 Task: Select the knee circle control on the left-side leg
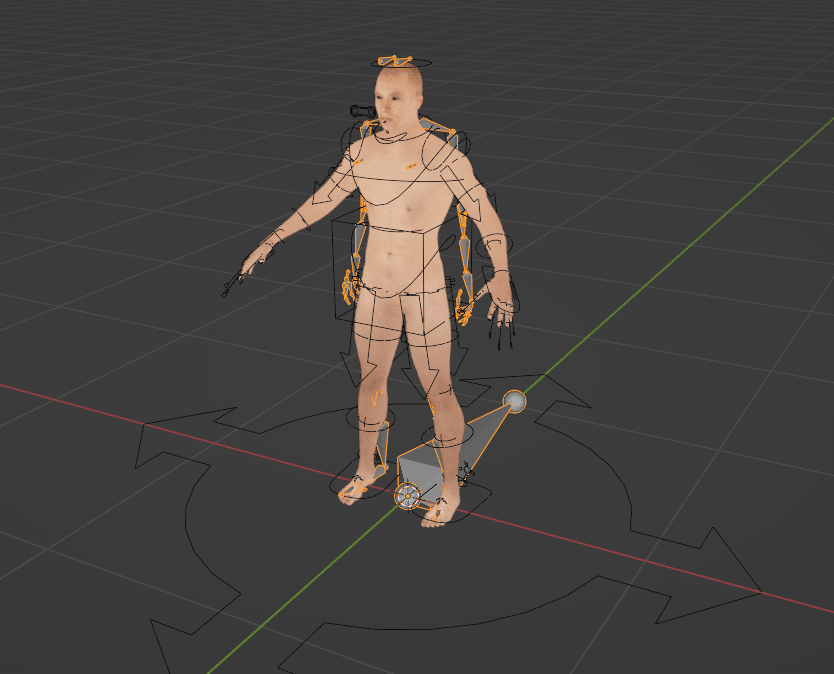pyautogui.click(x=370, y=417)
